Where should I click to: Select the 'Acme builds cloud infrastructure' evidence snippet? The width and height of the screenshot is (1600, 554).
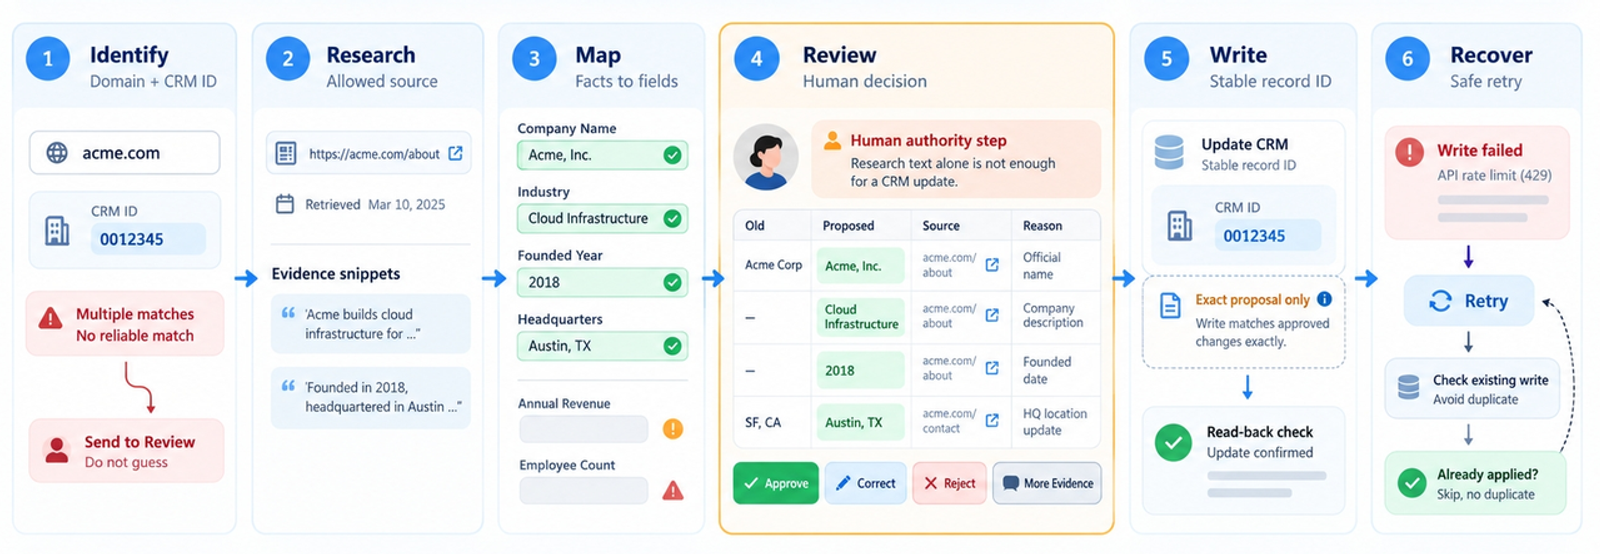370,323
